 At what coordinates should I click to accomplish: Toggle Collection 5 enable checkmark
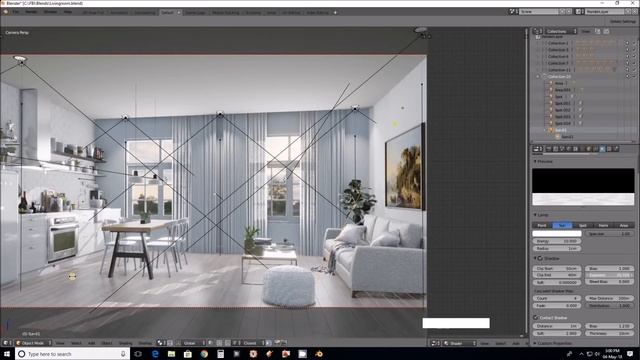point(634,50)
